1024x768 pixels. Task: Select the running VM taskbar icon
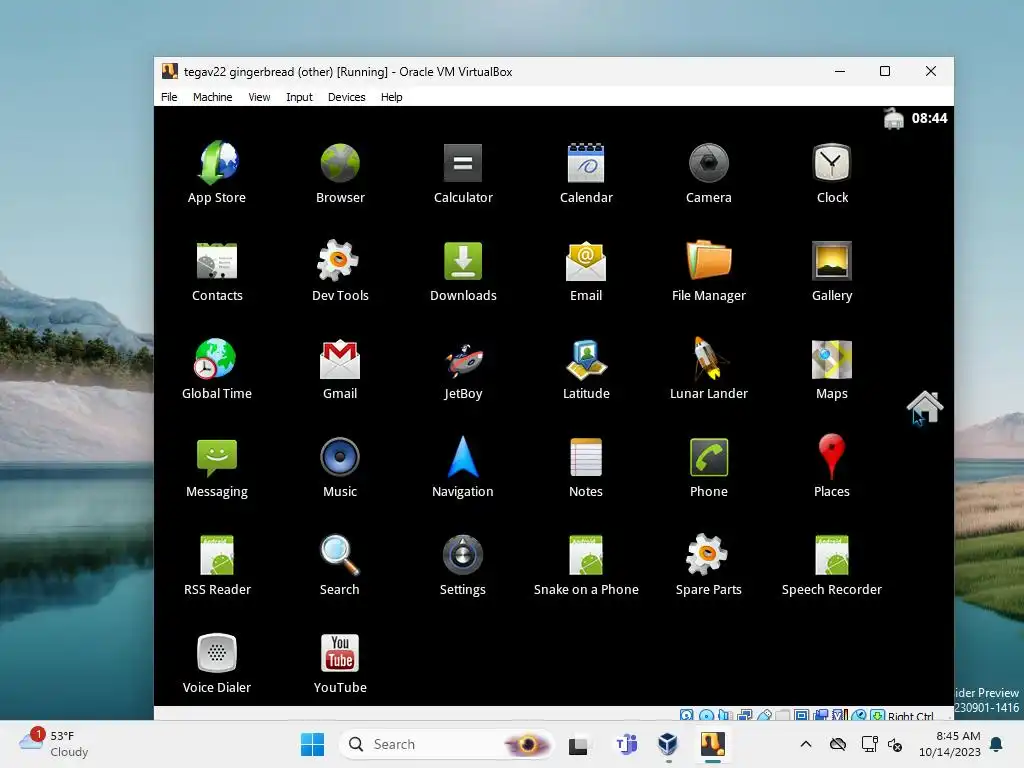712,744
